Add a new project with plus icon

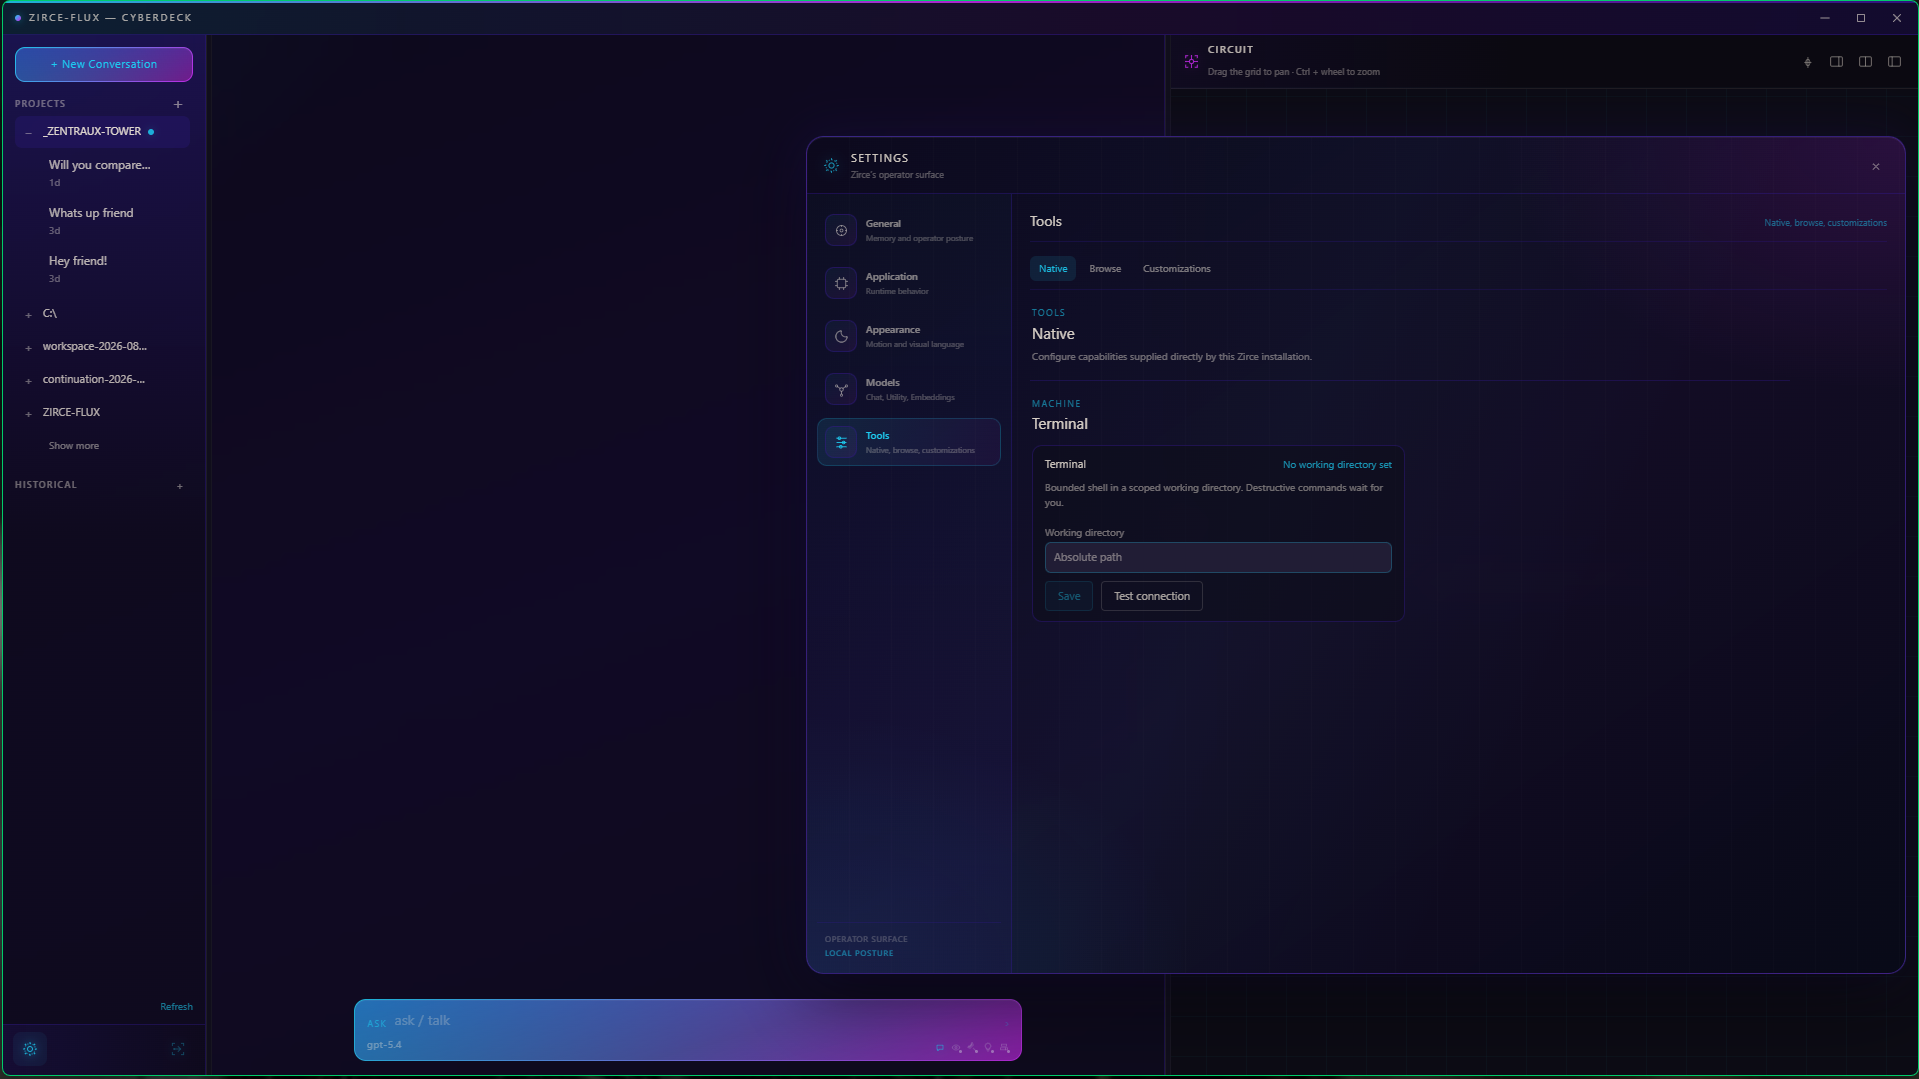click(178, 104)
